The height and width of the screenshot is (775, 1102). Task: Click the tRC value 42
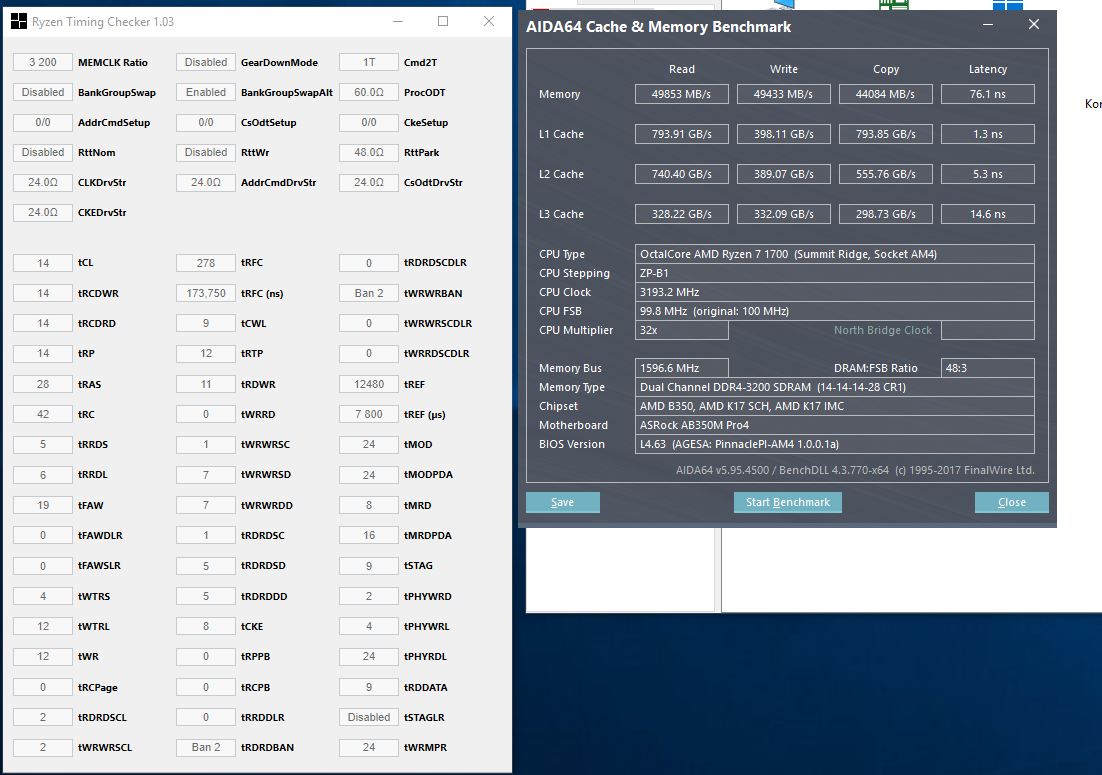coord(43,415)
